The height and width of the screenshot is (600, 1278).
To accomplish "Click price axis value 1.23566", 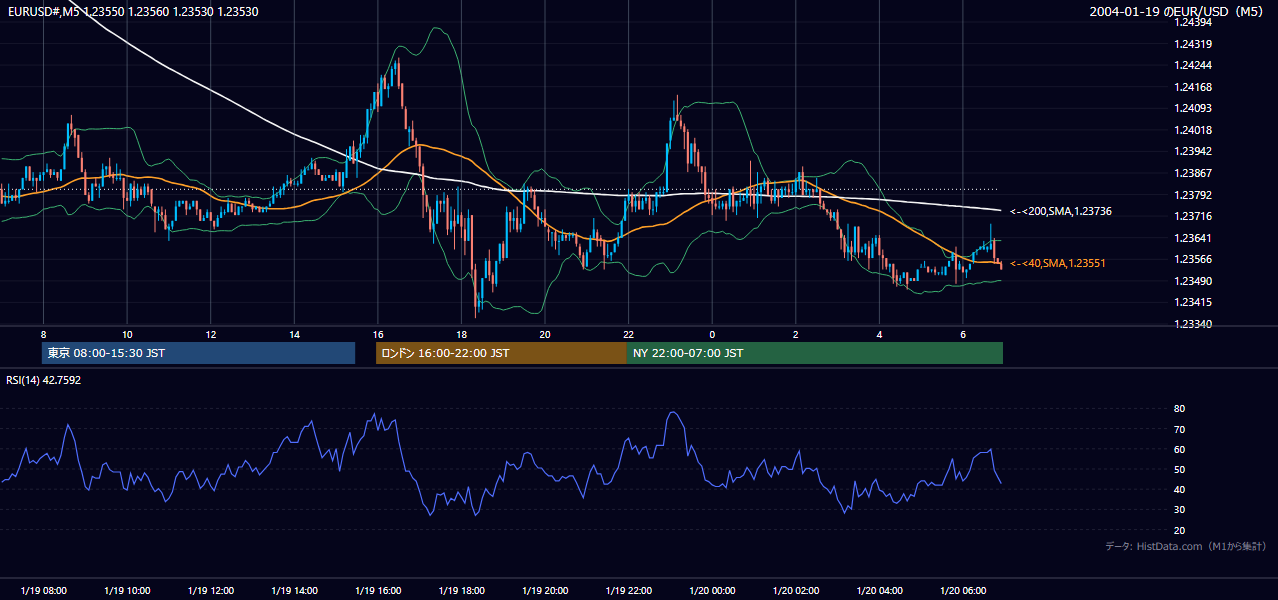I will click(1194, 259).
